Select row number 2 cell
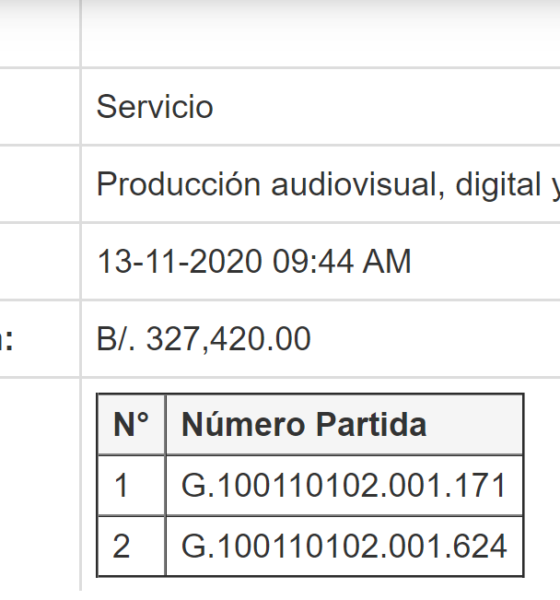This screenshot has width=560, height=600. [131, 546]
